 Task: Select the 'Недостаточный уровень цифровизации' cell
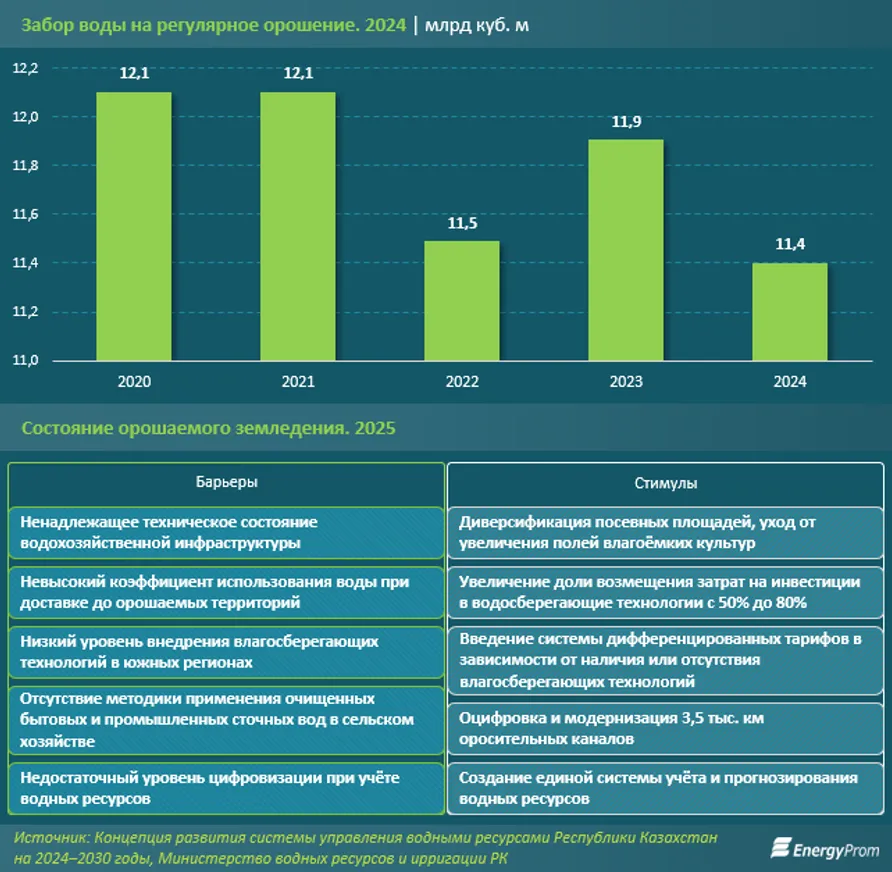226,788
